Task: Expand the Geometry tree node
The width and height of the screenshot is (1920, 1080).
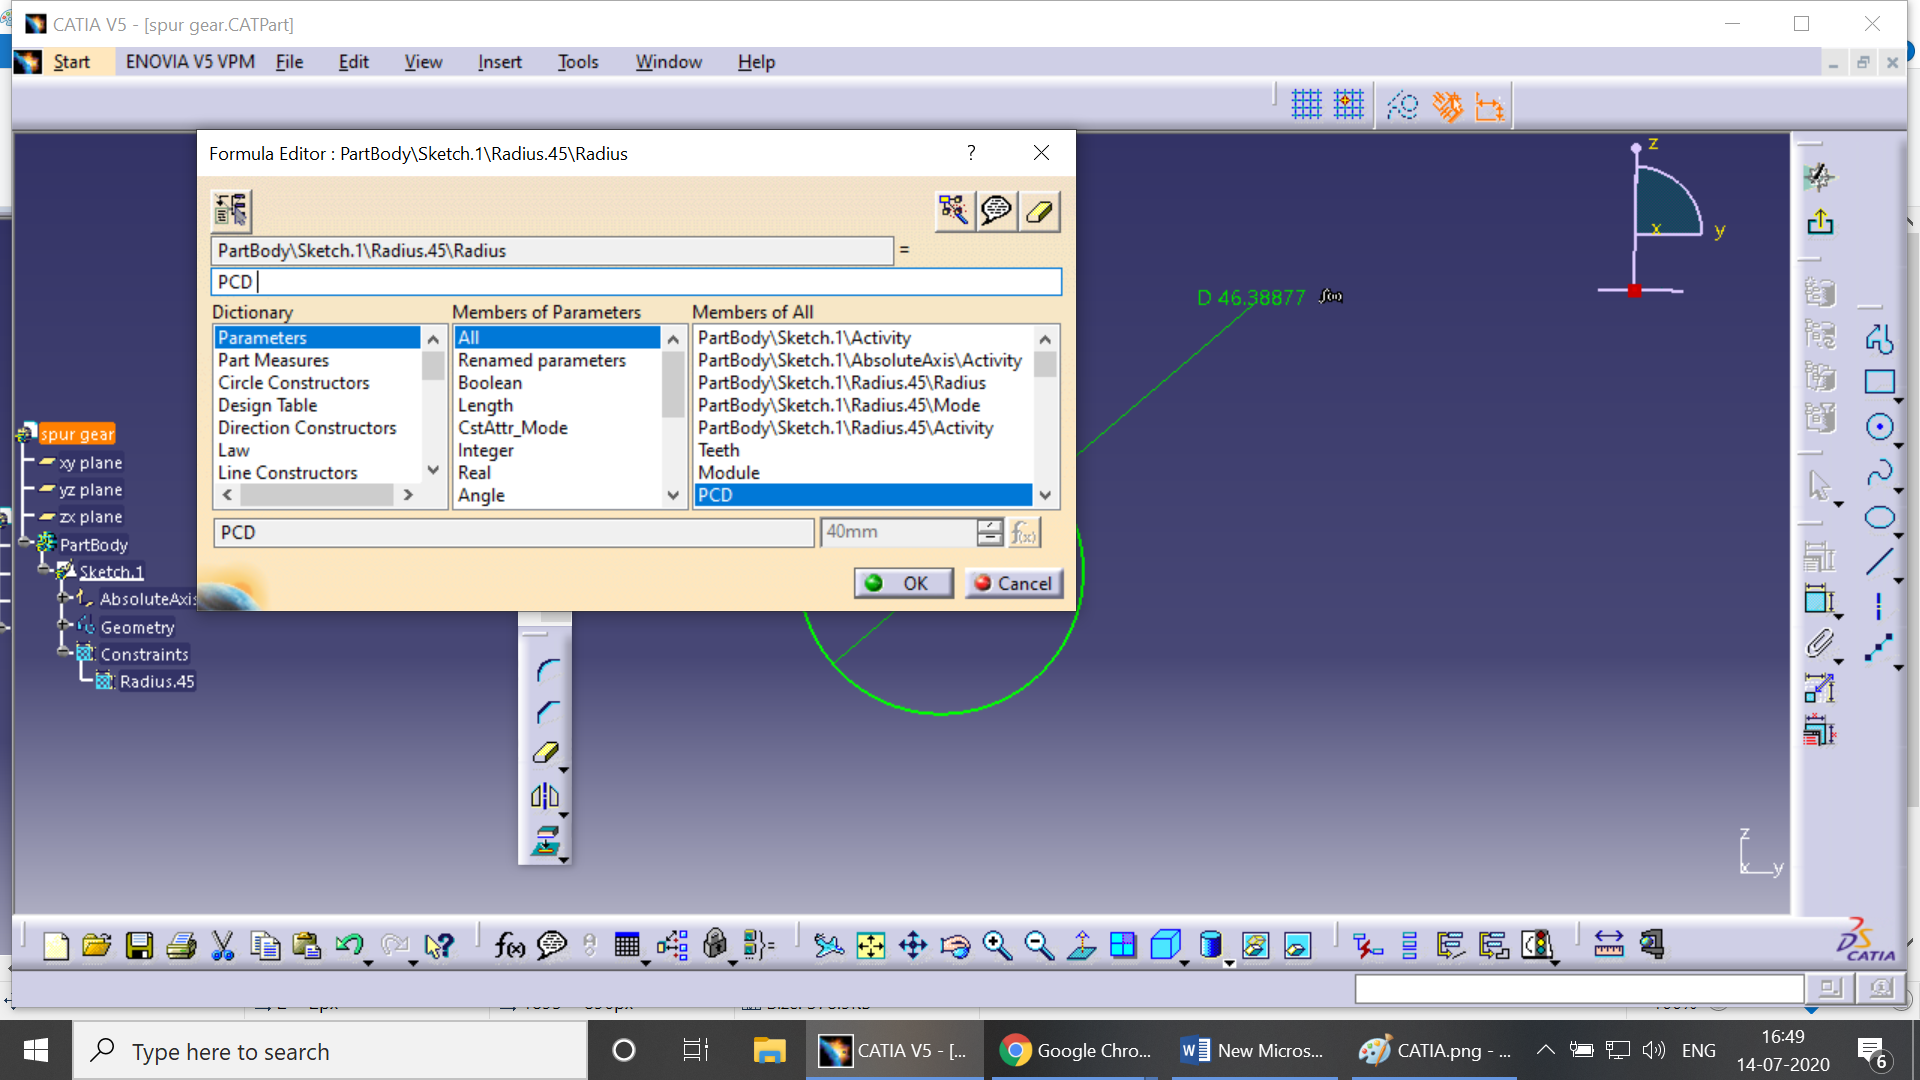Action: click(65, 625)
